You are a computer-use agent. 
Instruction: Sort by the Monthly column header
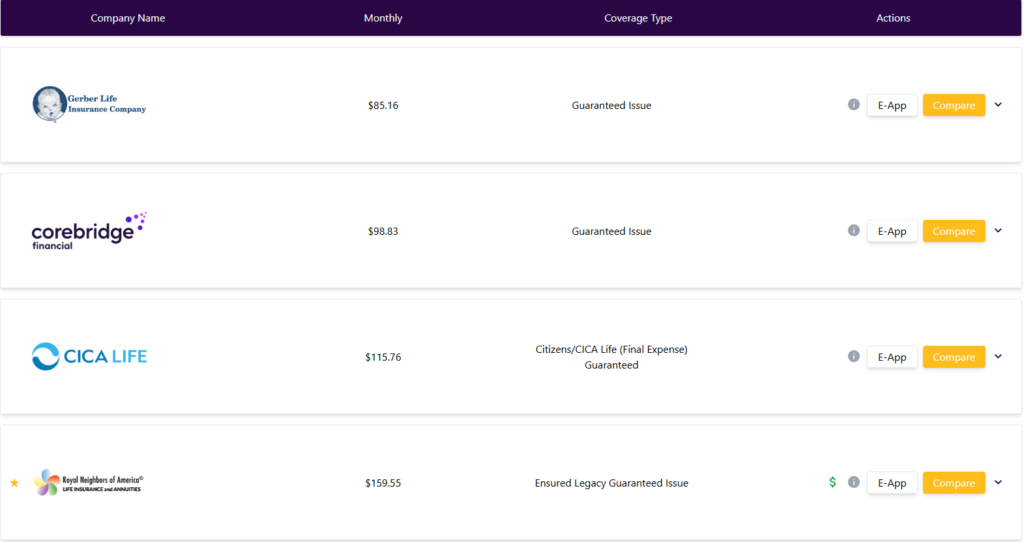(383, 18)
